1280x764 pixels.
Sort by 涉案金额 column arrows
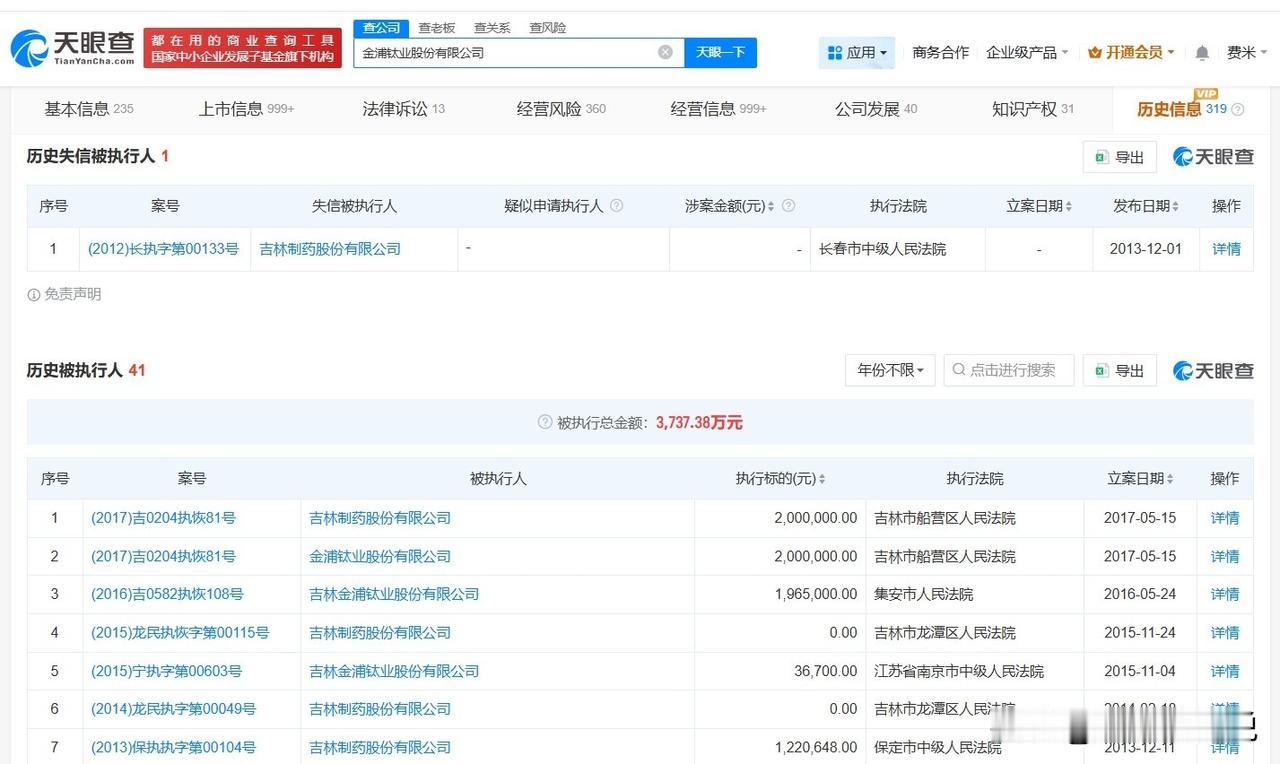772,206
